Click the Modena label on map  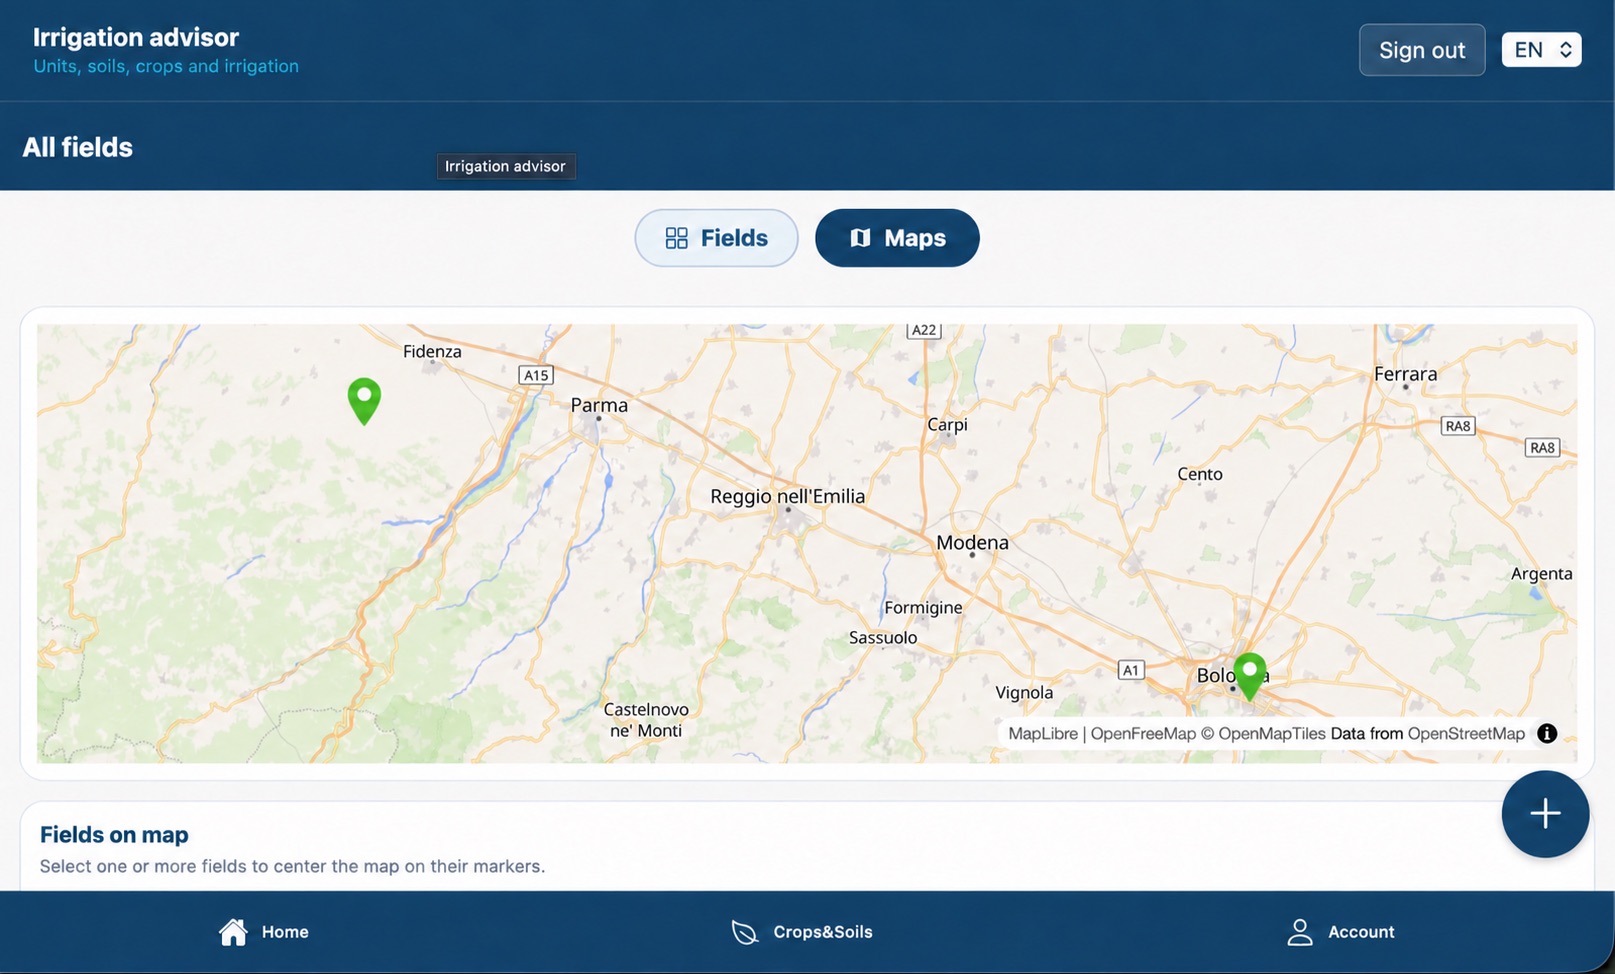point(972,543)
